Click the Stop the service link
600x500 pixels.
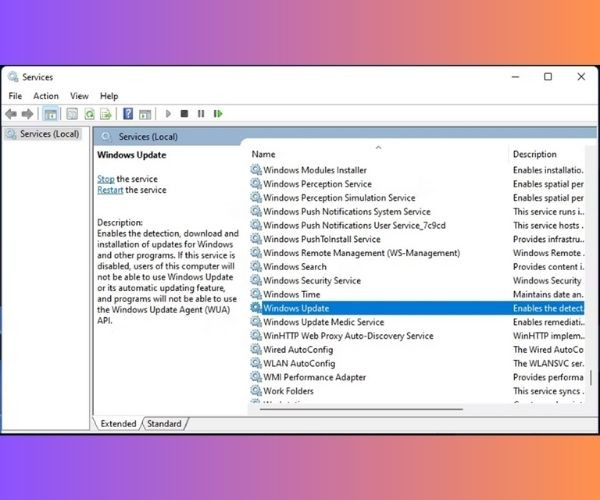106,179
